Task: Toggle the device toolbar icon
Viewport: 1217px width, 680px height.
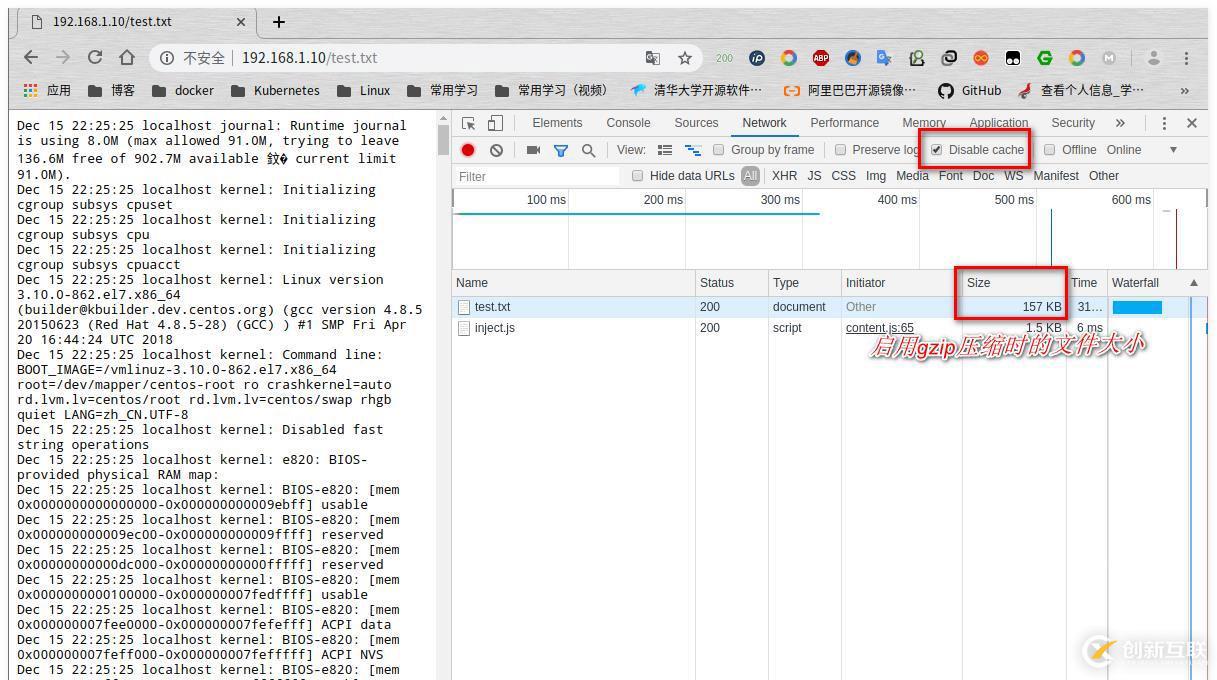Action: coord(495,123)
